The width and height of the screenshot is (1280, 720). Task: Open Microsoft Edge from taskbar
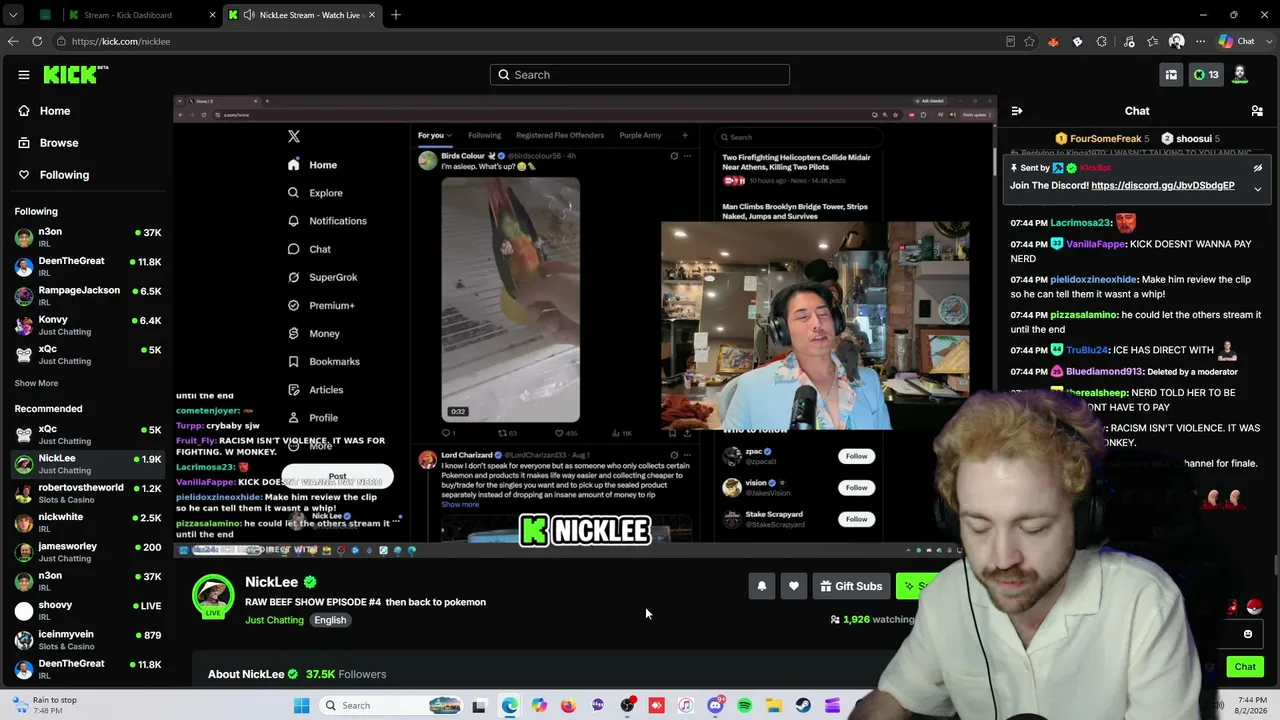click(510, 706)
